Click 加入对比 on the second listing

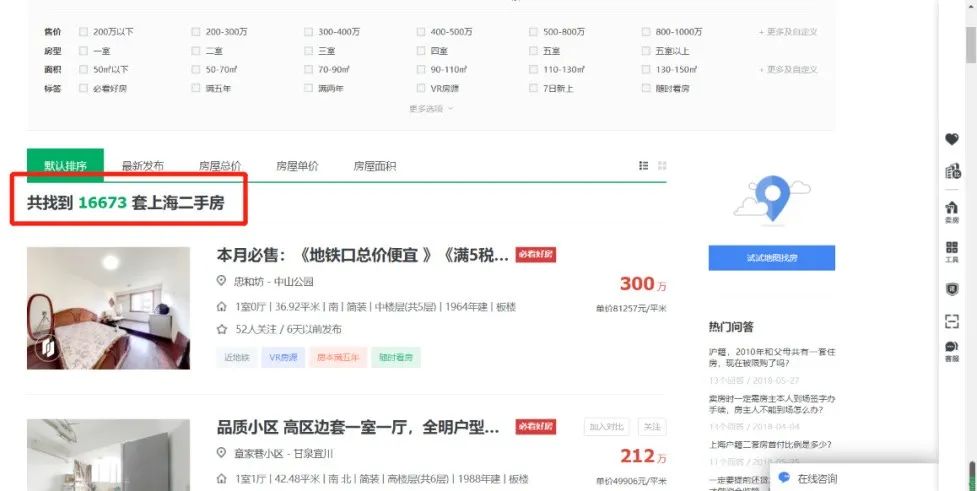coord(607,427)
